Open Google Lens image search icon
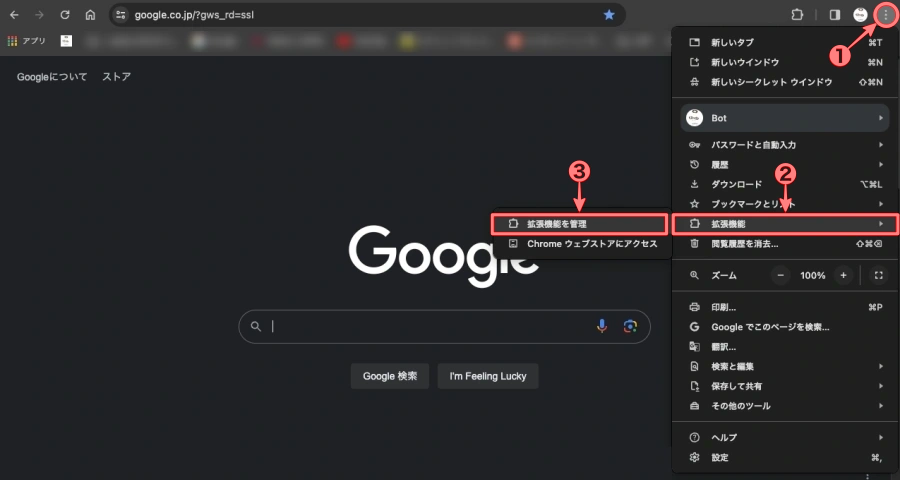The image size is (900, 480). pos(630,326)
